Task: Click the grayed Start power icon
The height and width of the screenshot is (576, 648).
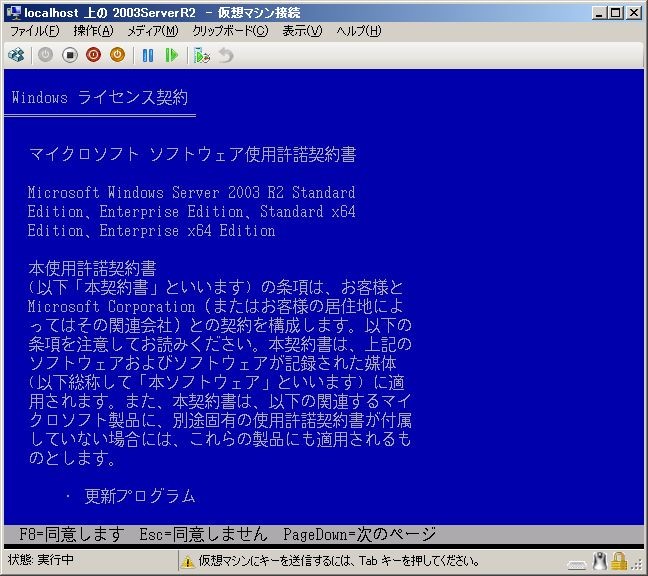Action: [45, 55]
